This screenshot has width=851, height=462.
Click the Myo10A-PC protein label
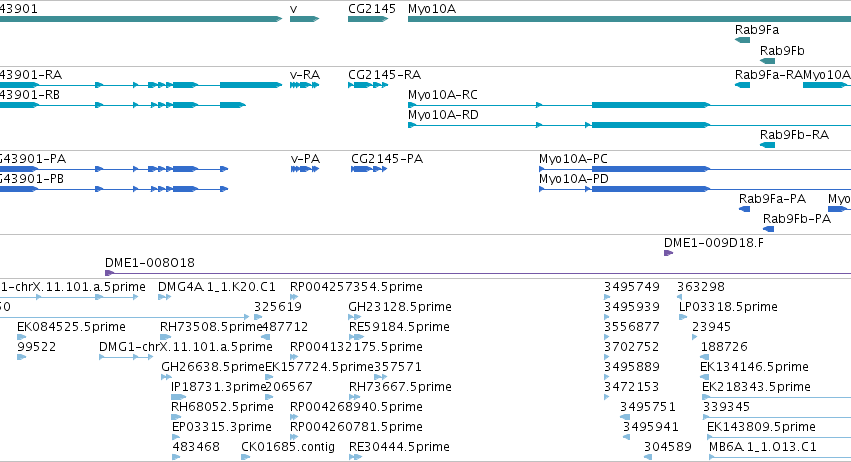click(x=573, y=159)
